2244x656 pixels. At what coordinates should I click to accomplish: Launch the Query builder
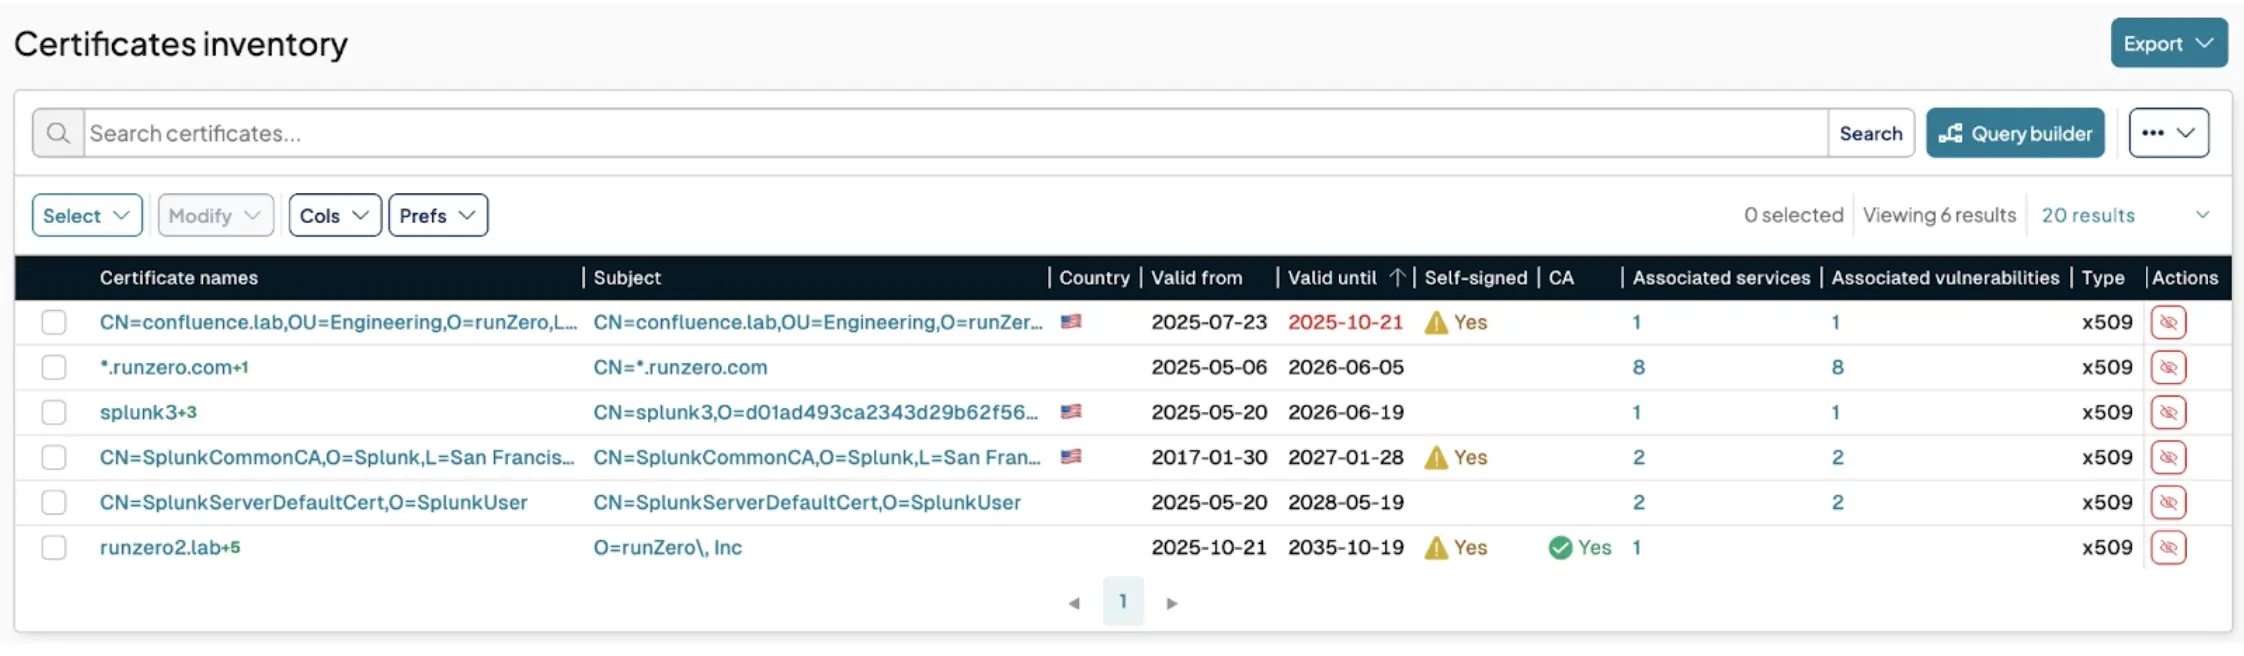click(2015, 133)
